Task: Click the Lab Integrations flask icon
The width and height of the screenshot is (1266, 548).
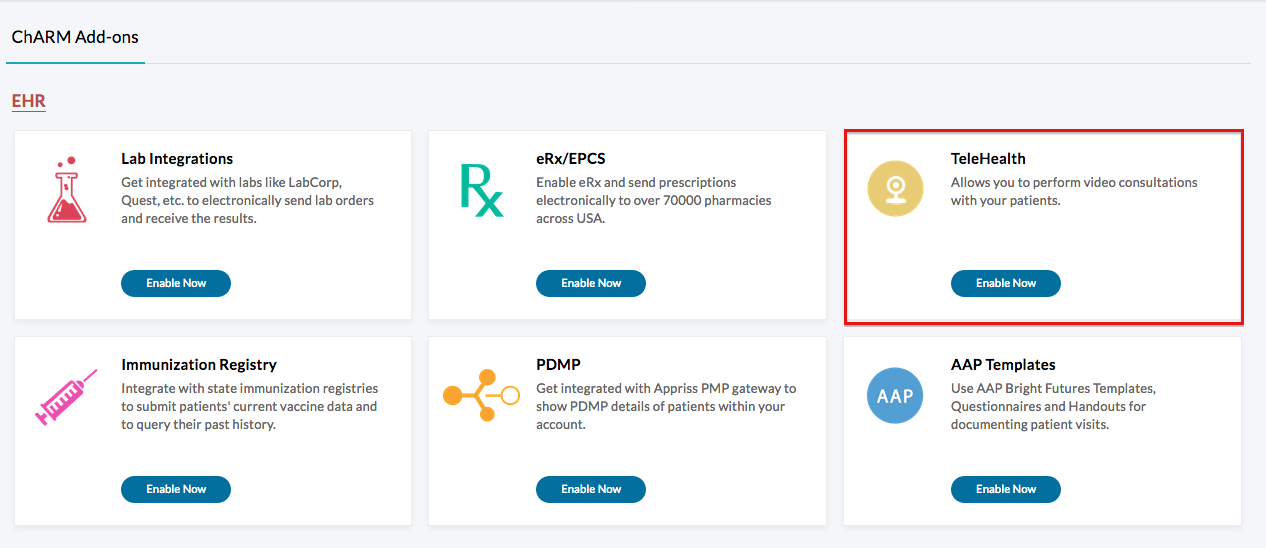Action: point(67,190)
